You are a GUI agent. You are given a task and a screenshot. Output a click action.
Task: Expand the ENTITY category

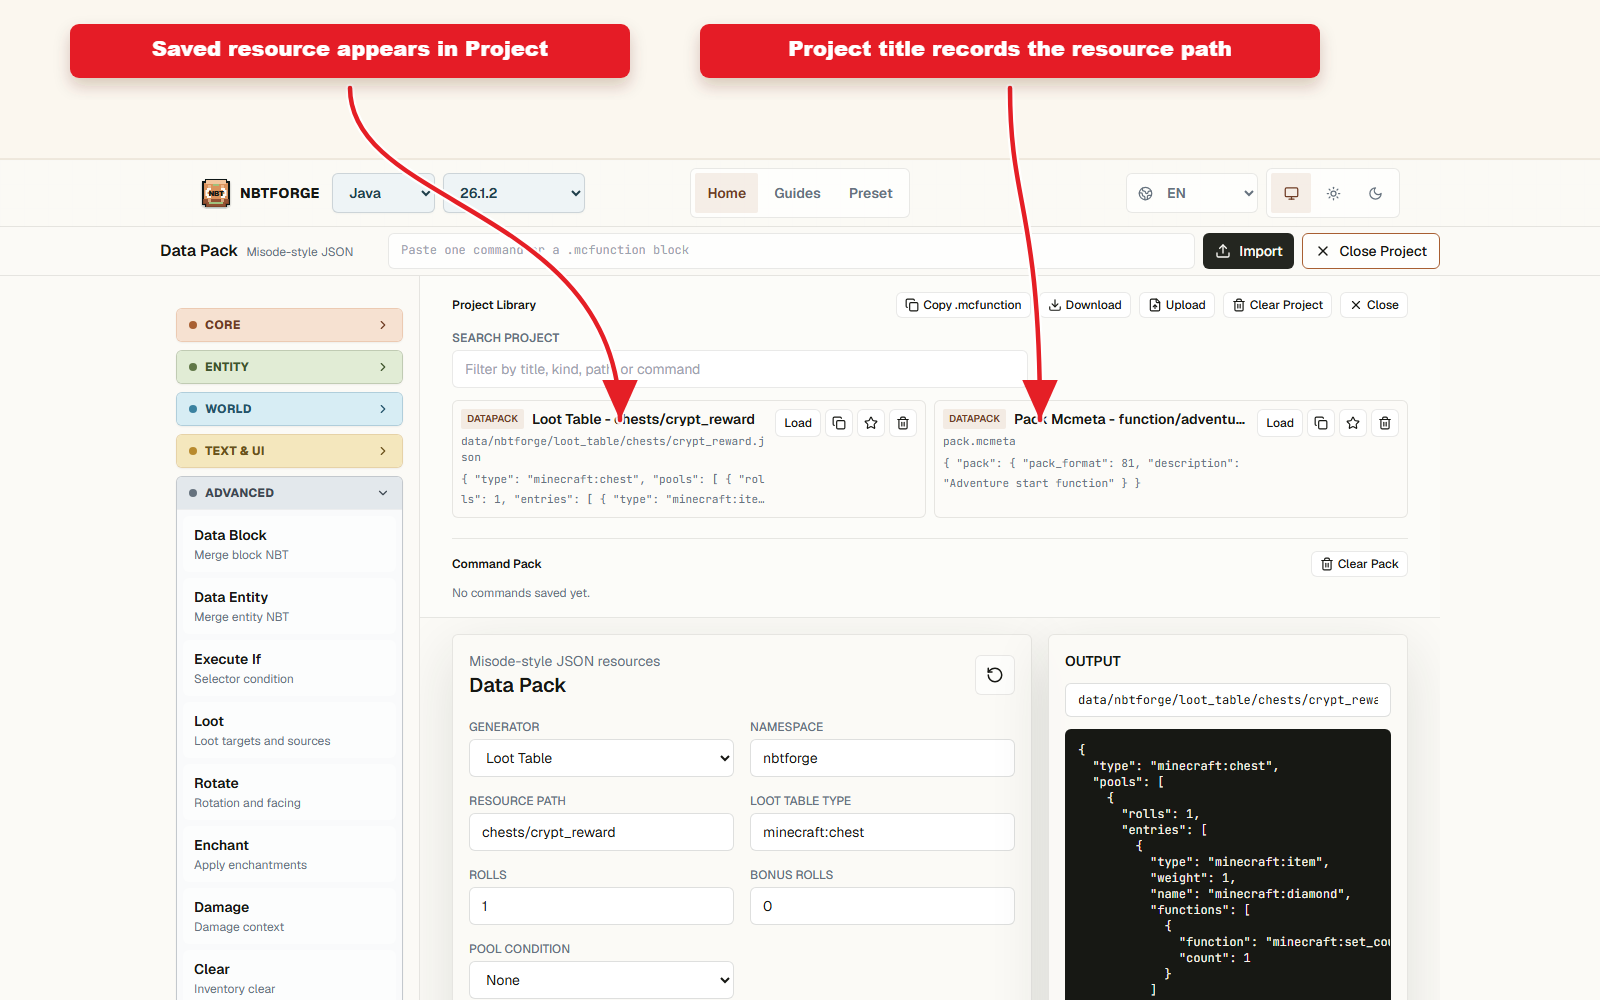point(289,367)
